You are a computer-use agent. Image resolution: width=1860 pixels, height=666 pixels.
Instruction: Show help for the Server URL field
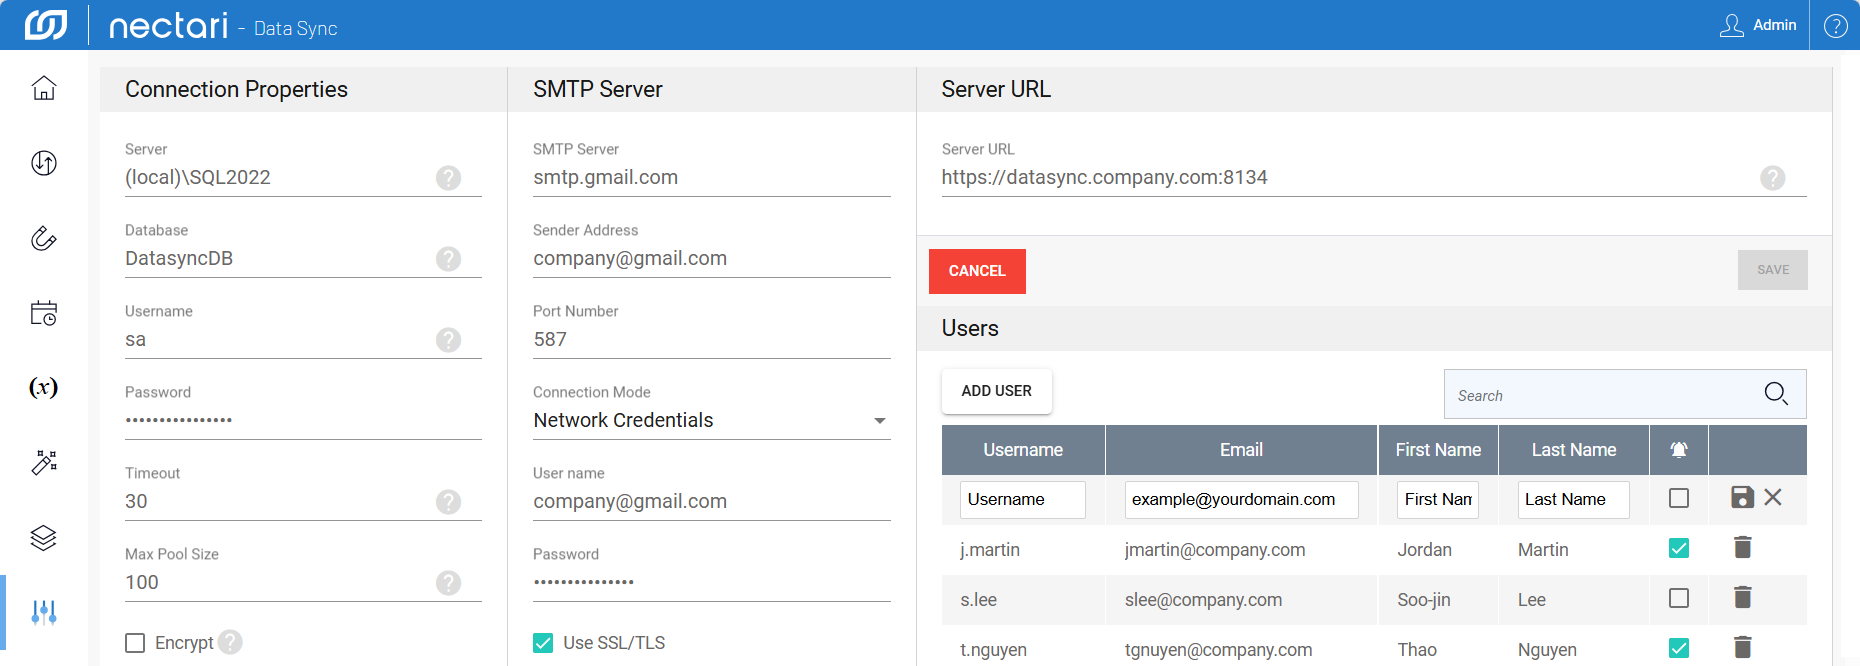pyautogui.click(x=1773, y=178)
